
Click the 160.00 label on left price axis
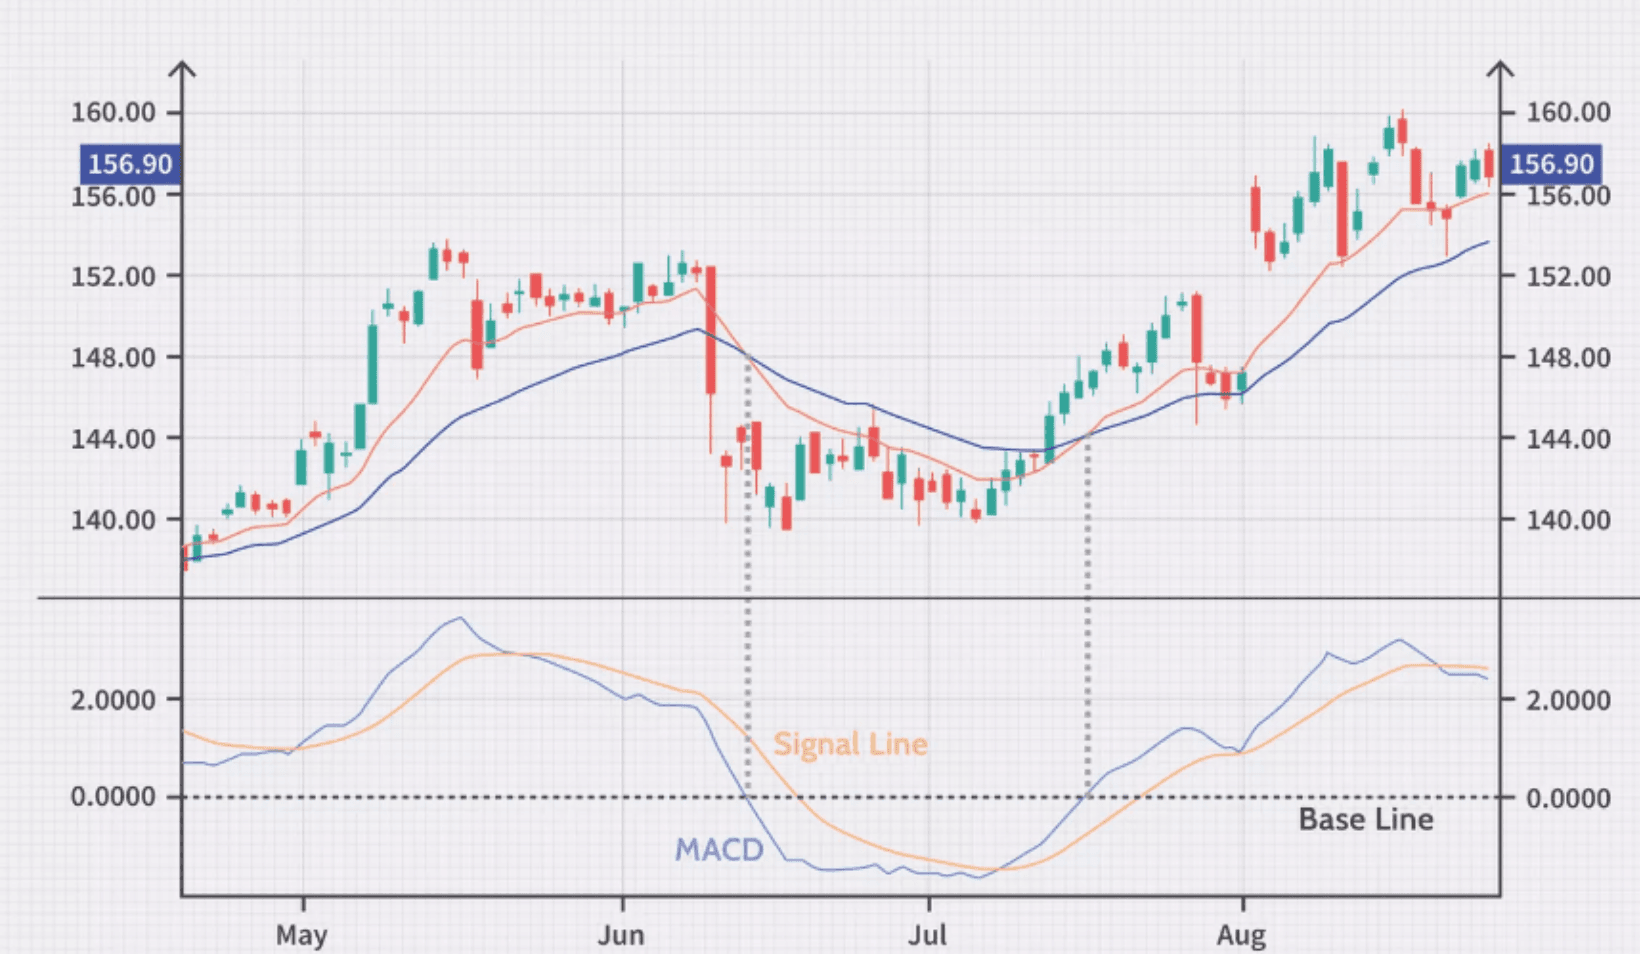[x=113, y=112]
